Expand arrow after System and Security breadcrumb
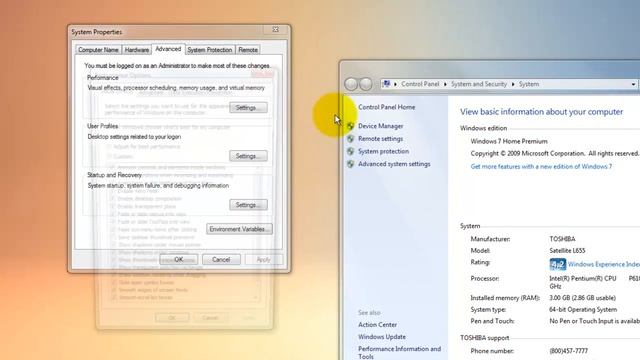The image size is (640, 360). tap(513, 84)
